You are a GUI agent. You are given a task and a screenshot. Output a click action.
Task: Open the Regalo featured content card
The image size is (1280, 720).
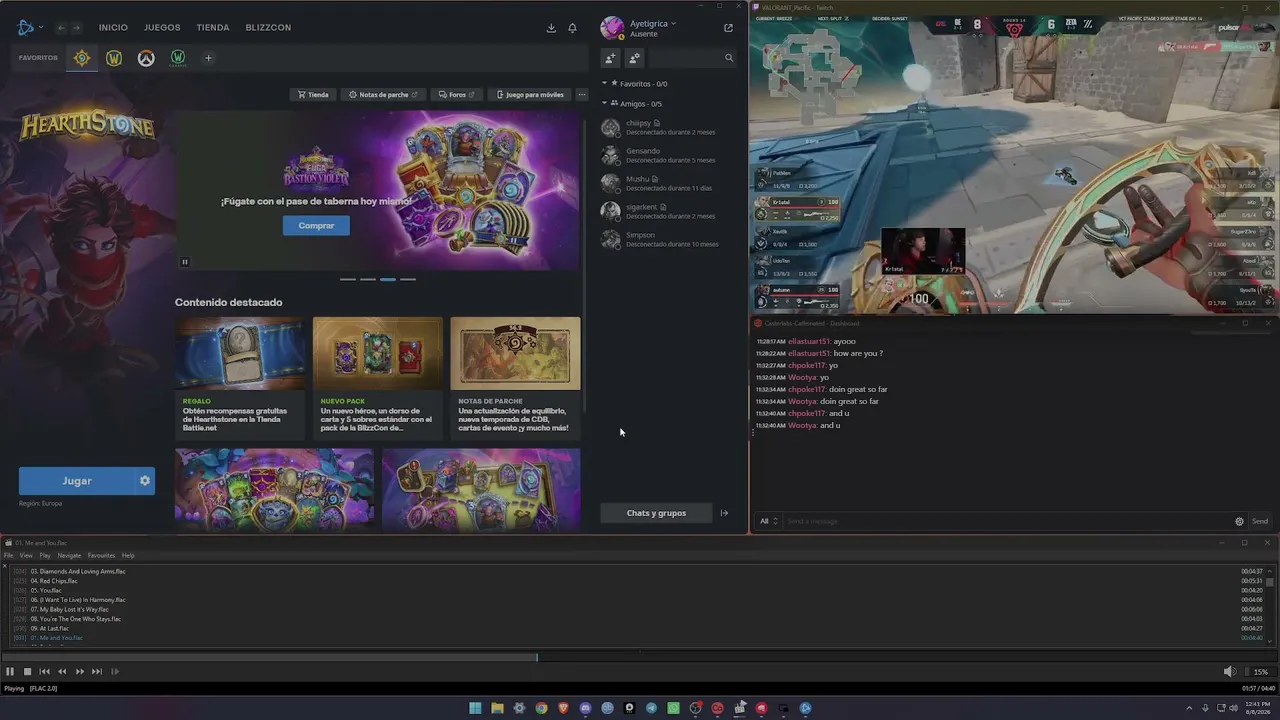(x=240, y=377)
